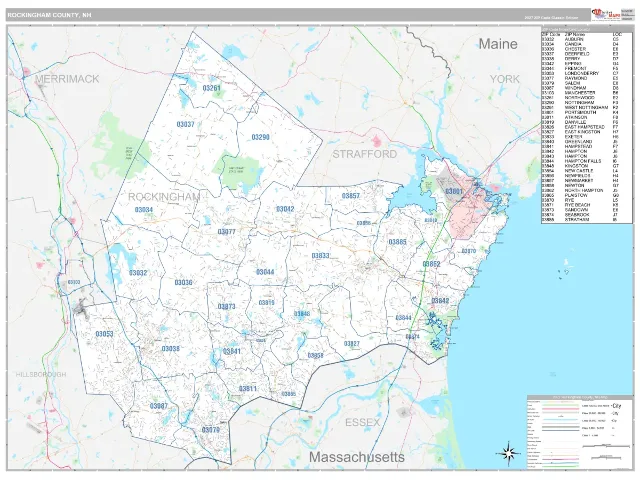Select ZIP code label 03290

coord(260,137)
